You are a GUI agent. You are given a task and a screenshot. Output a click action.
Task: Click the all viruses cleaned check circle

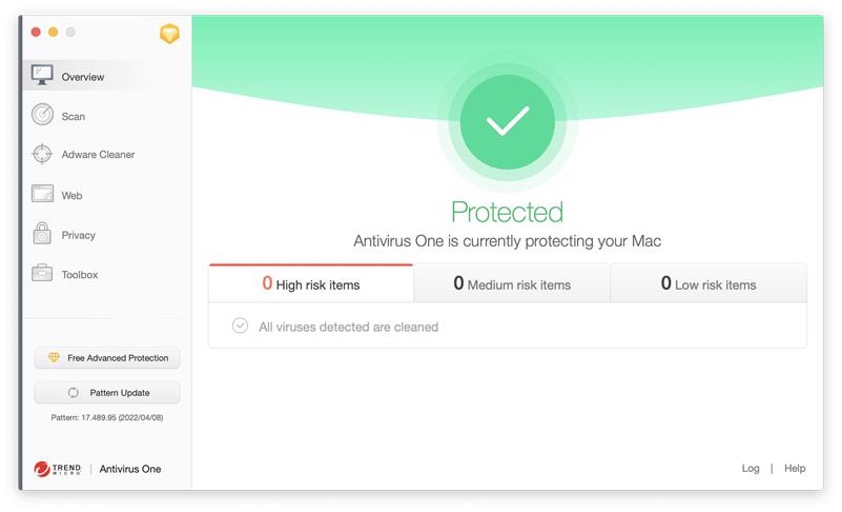tap(240, 326)
